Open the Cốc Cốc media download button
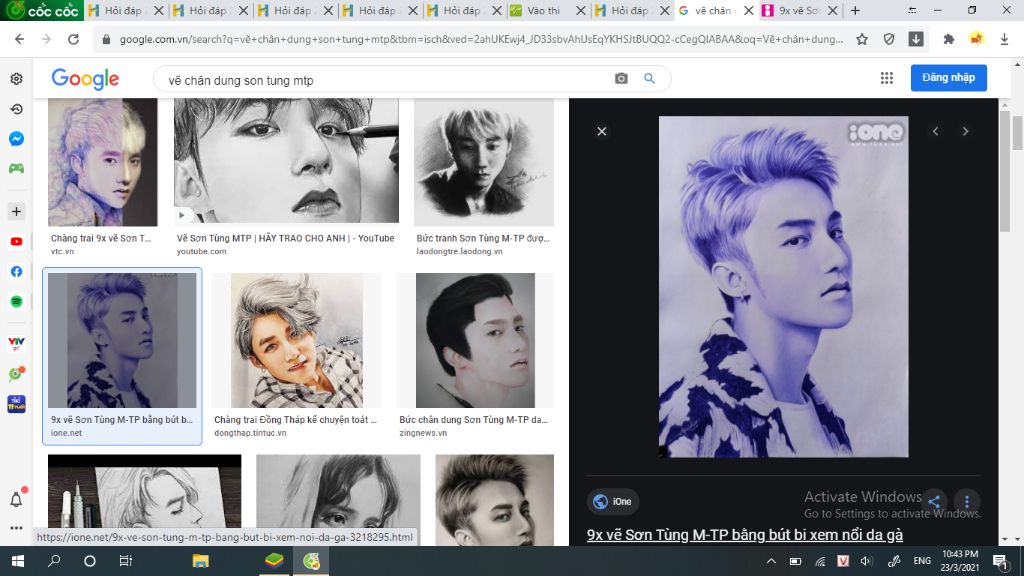Screen dimensions: 1024x576 pos(916,39)
